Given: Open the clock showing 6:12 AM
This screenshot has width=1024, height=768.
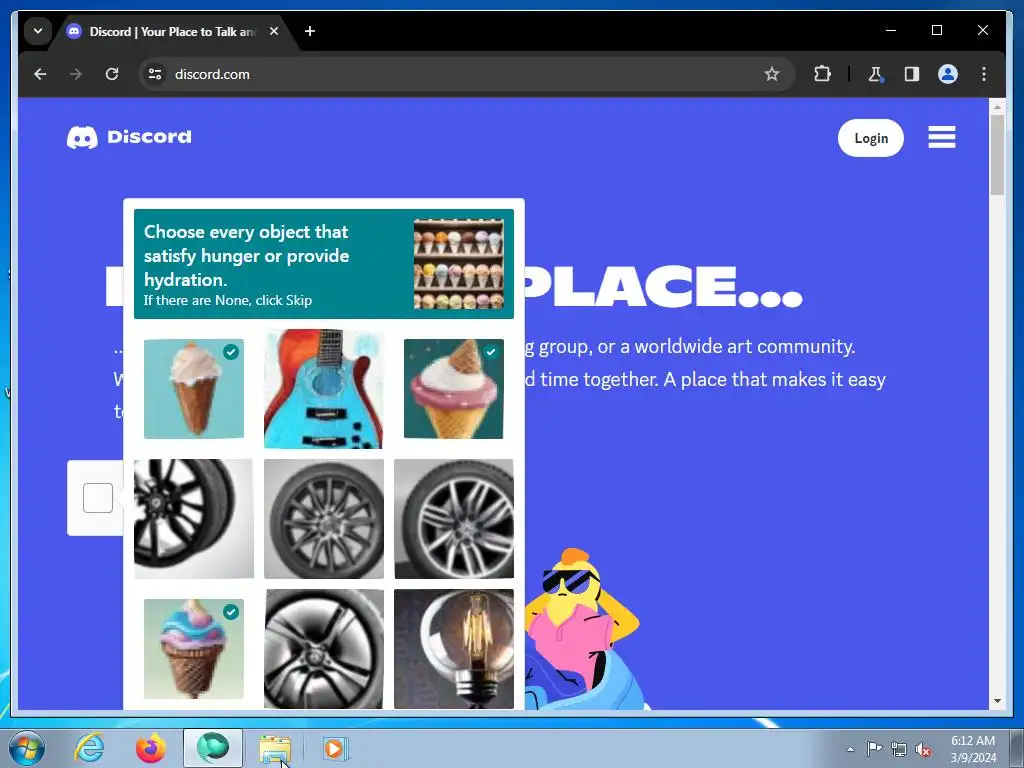Looking at the screenshot, I should 973,749.
